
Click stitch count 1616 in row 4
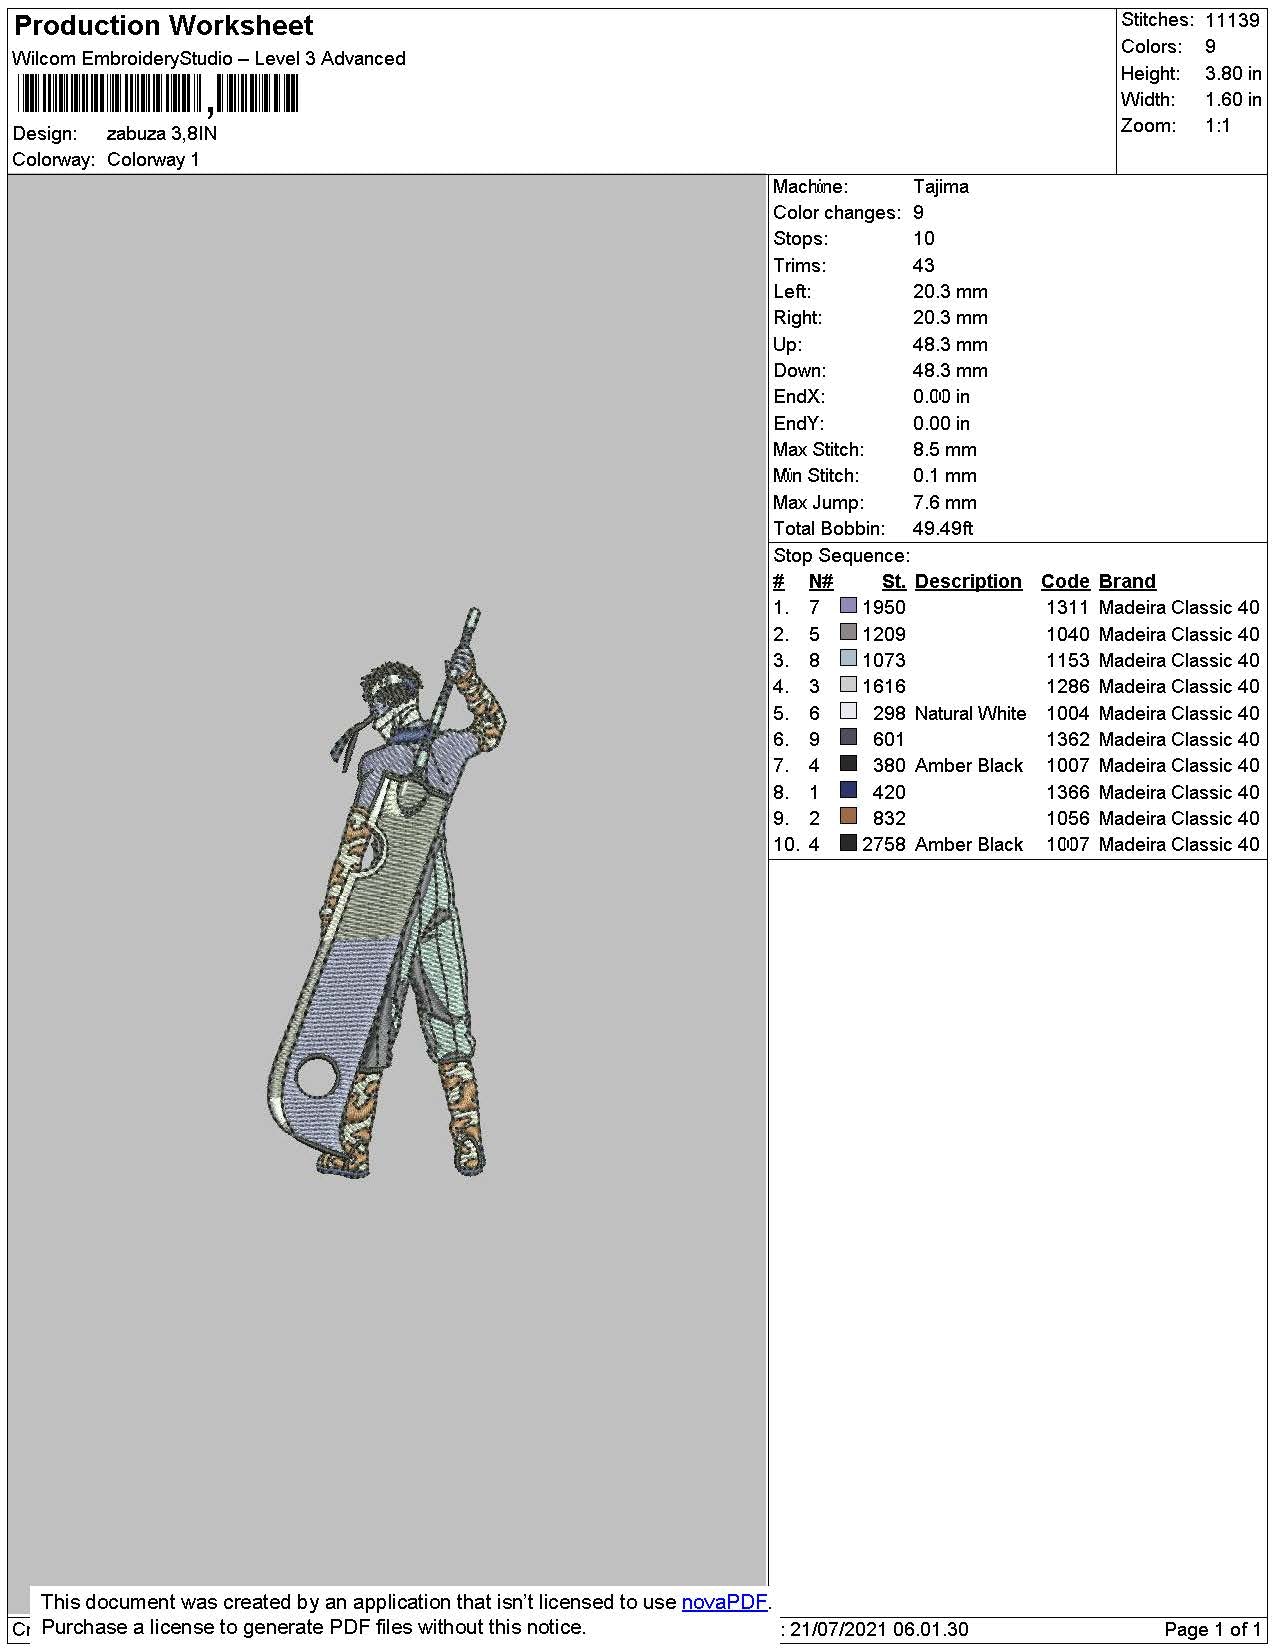pyautogui.click(x=884, y=686)
